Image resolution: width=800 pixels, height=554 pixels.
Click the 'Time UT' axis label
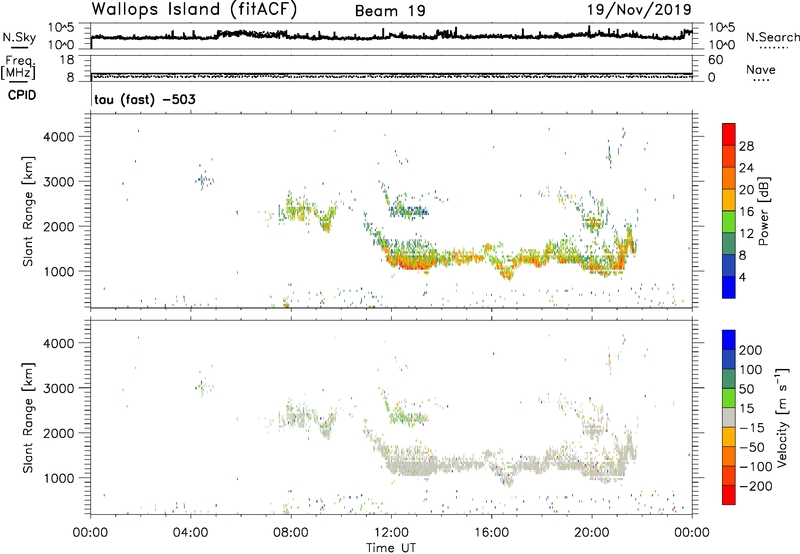[x=391, y=548]
